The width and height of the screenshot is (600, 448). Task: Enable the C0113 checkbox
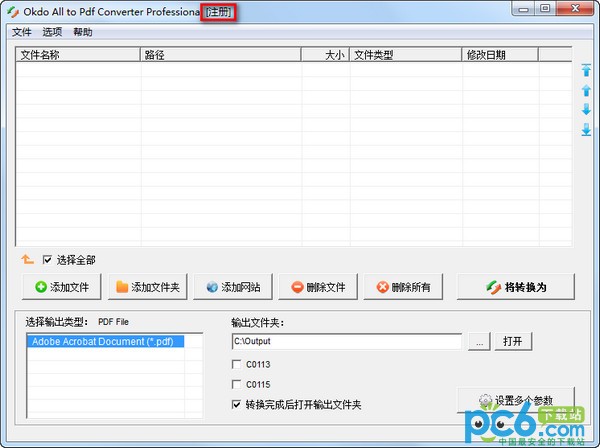point(236,364)
